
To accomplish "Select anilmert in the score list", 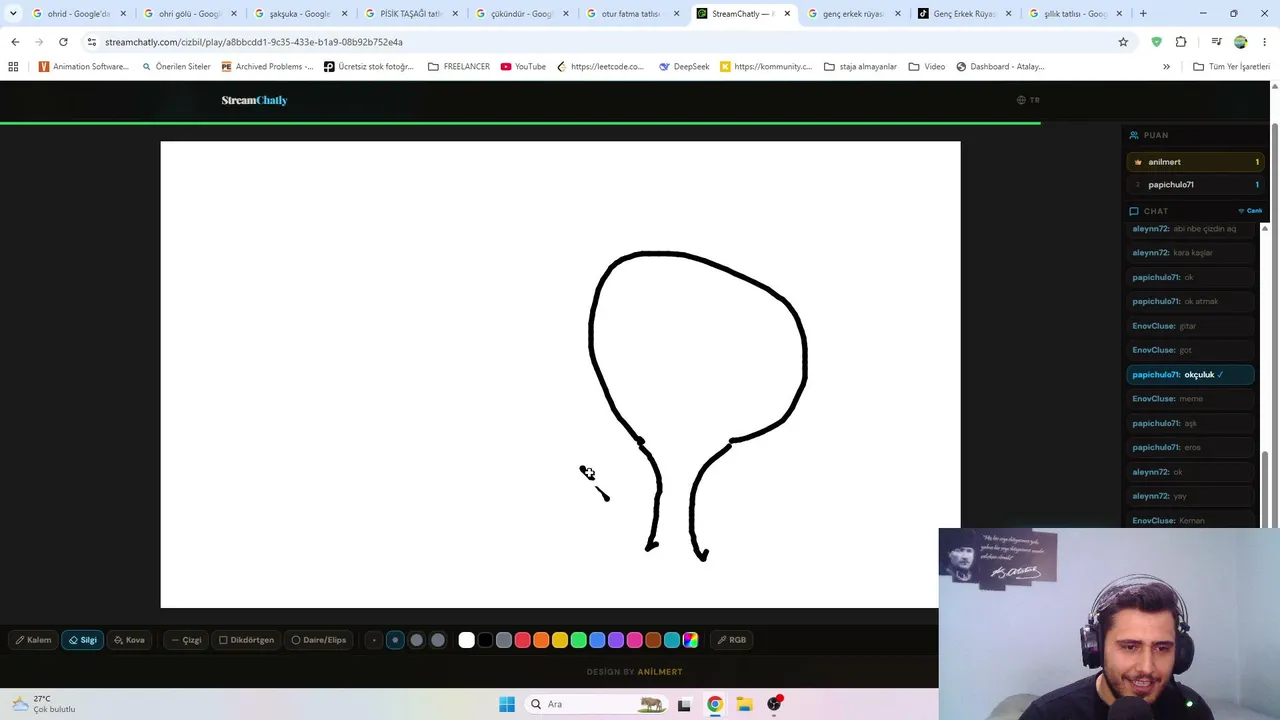I will [1195, 162].
